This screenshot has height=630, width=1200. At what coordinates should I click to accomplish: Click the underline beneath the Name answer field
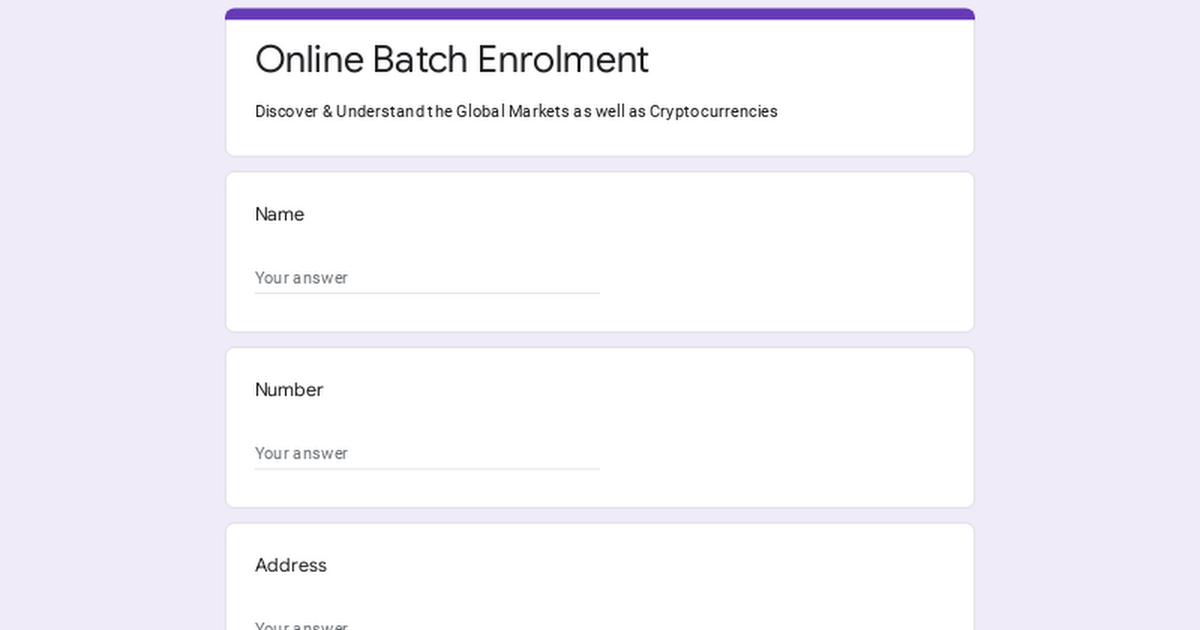tap(427, 293)
